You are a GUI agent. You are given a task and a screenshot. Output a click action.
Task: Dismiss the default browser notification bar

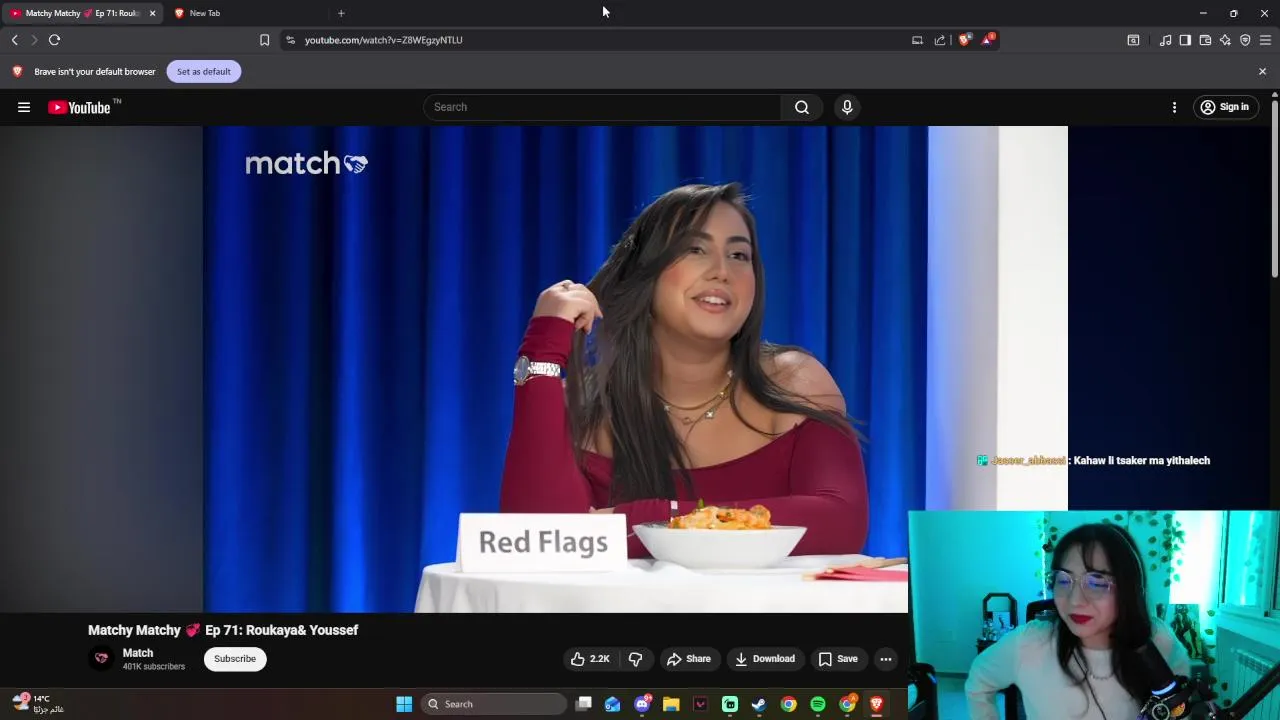[1262, 72]
